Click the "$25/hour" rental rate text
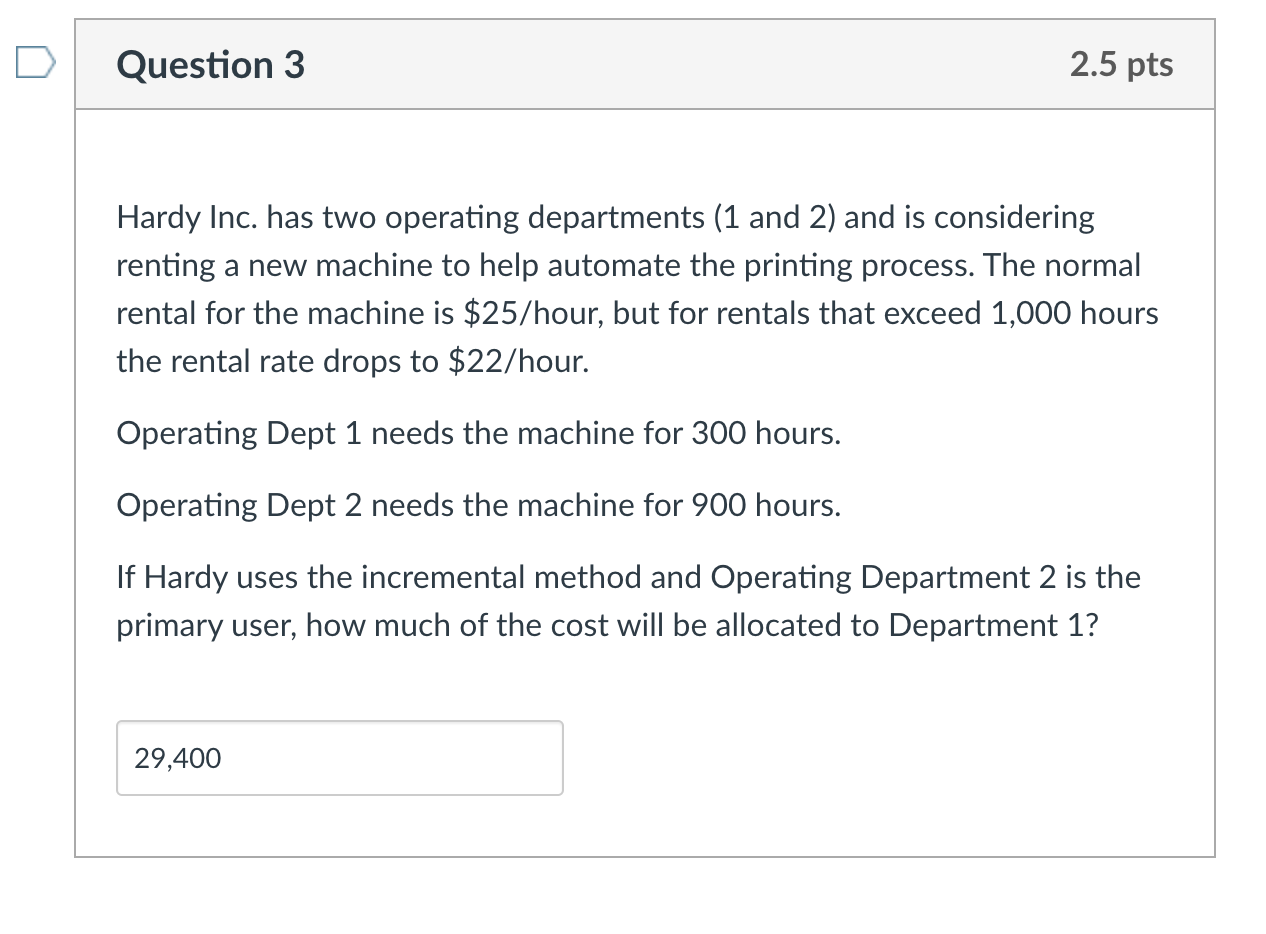Screen dimensions: 1266x934 point(534,313)
